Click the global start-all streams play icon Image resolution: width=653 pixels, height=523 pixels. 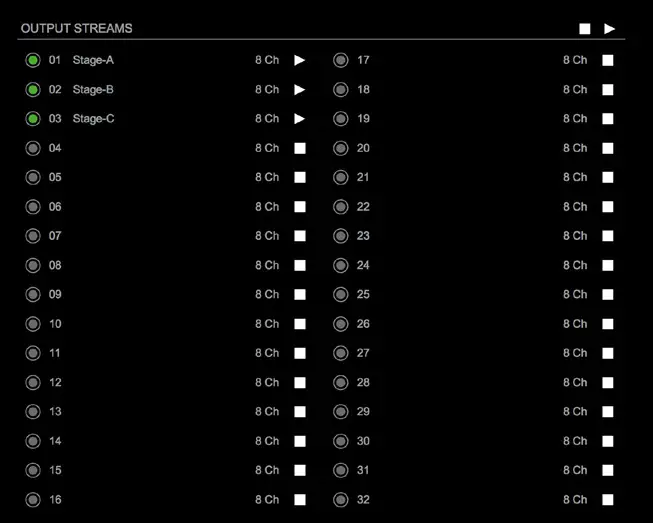tap(609, 29)
